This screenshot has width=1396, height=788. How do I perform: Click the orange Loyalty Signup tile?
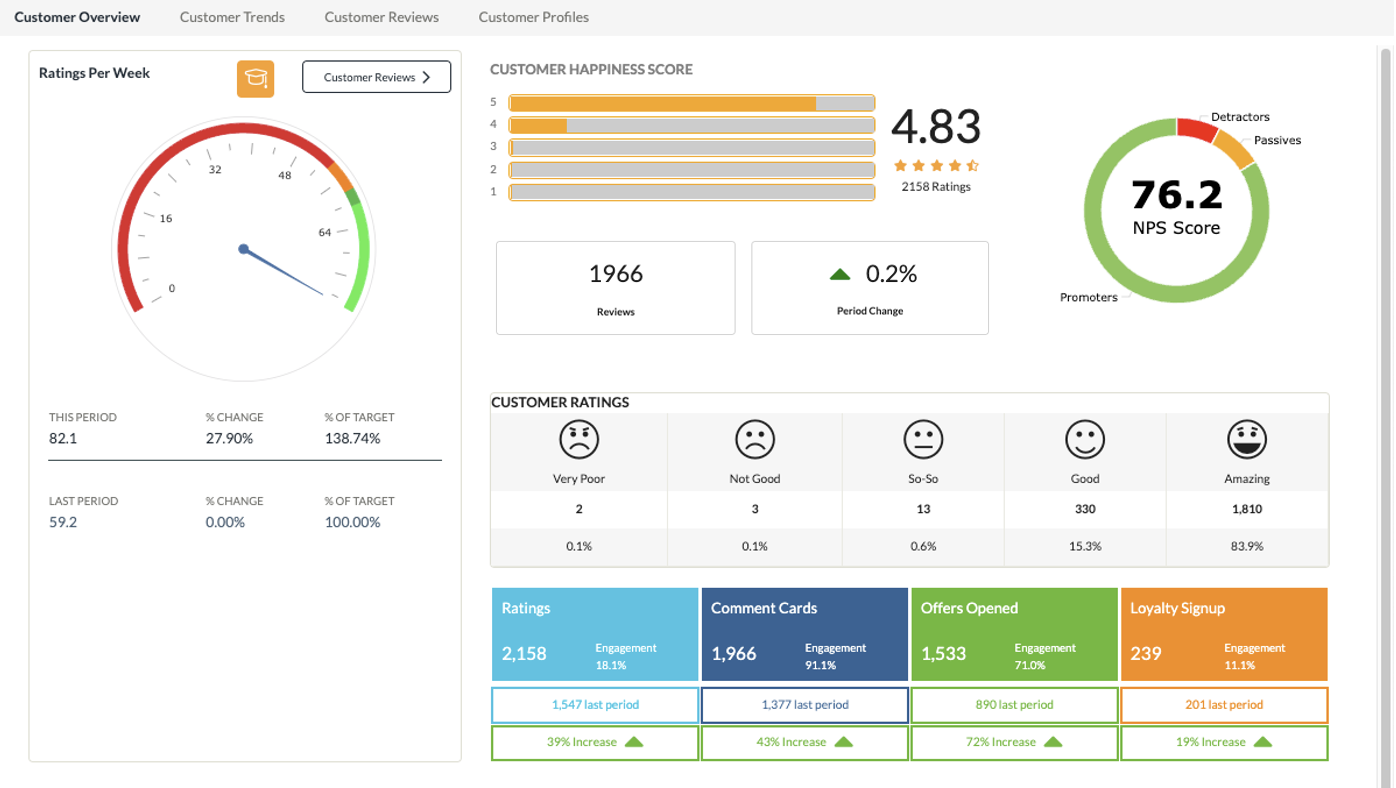tap(1224, 634)
